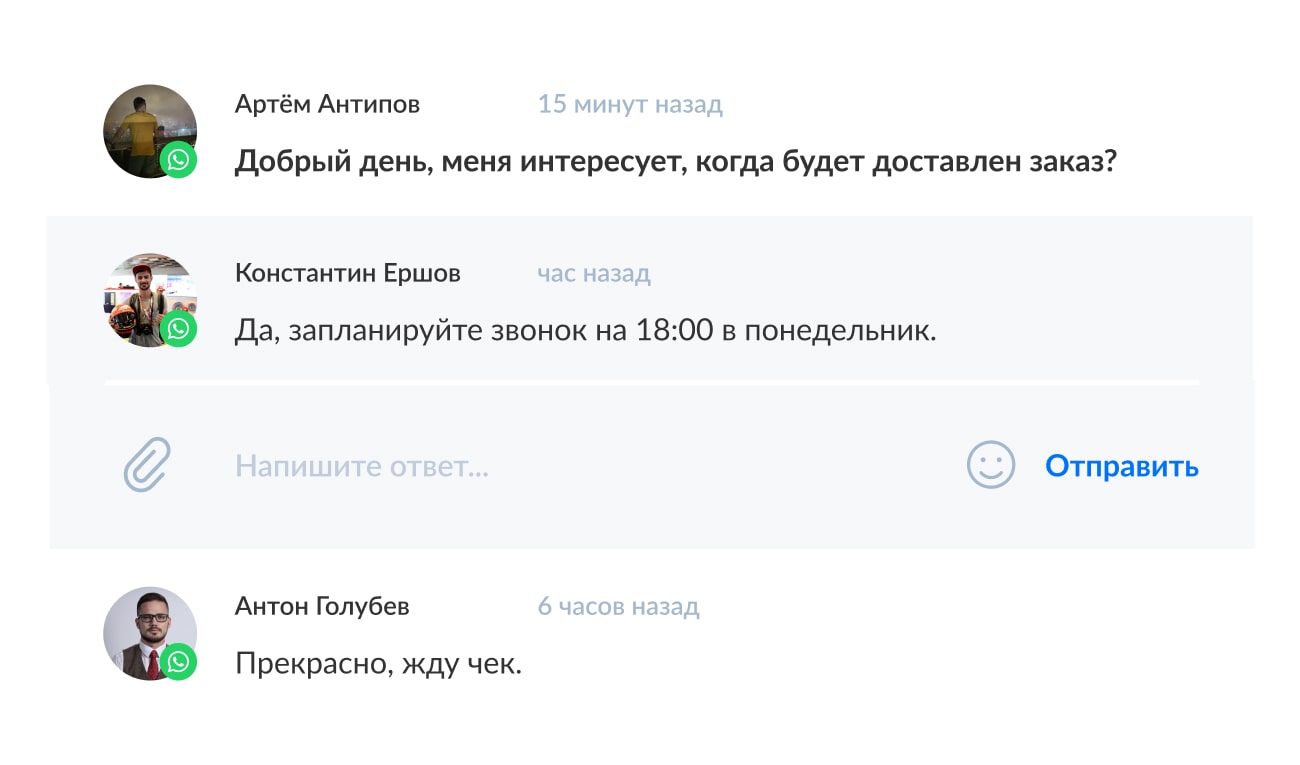Open the message about order delivery
The width and height of the screenshot is (1300, 765).
675,161
